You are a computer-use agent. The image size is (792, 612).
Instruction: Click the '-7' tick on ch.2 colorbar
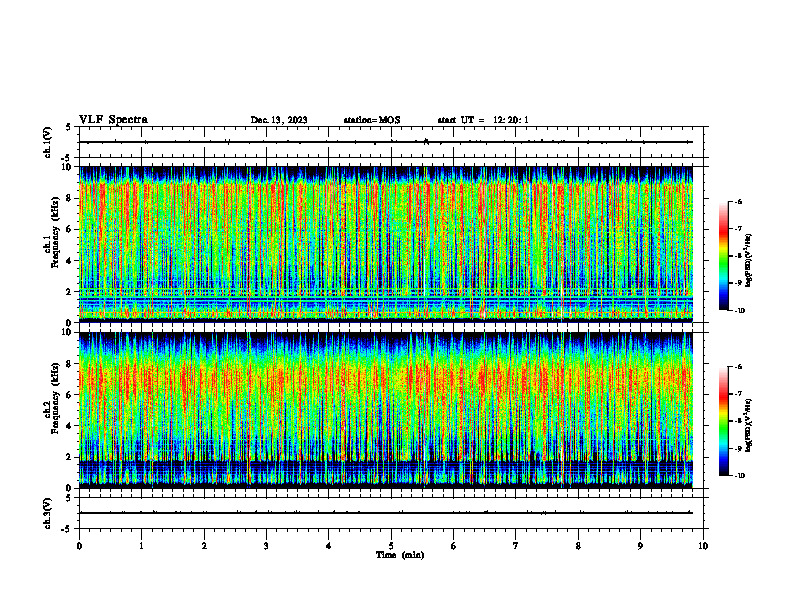(x=738, y=394)
